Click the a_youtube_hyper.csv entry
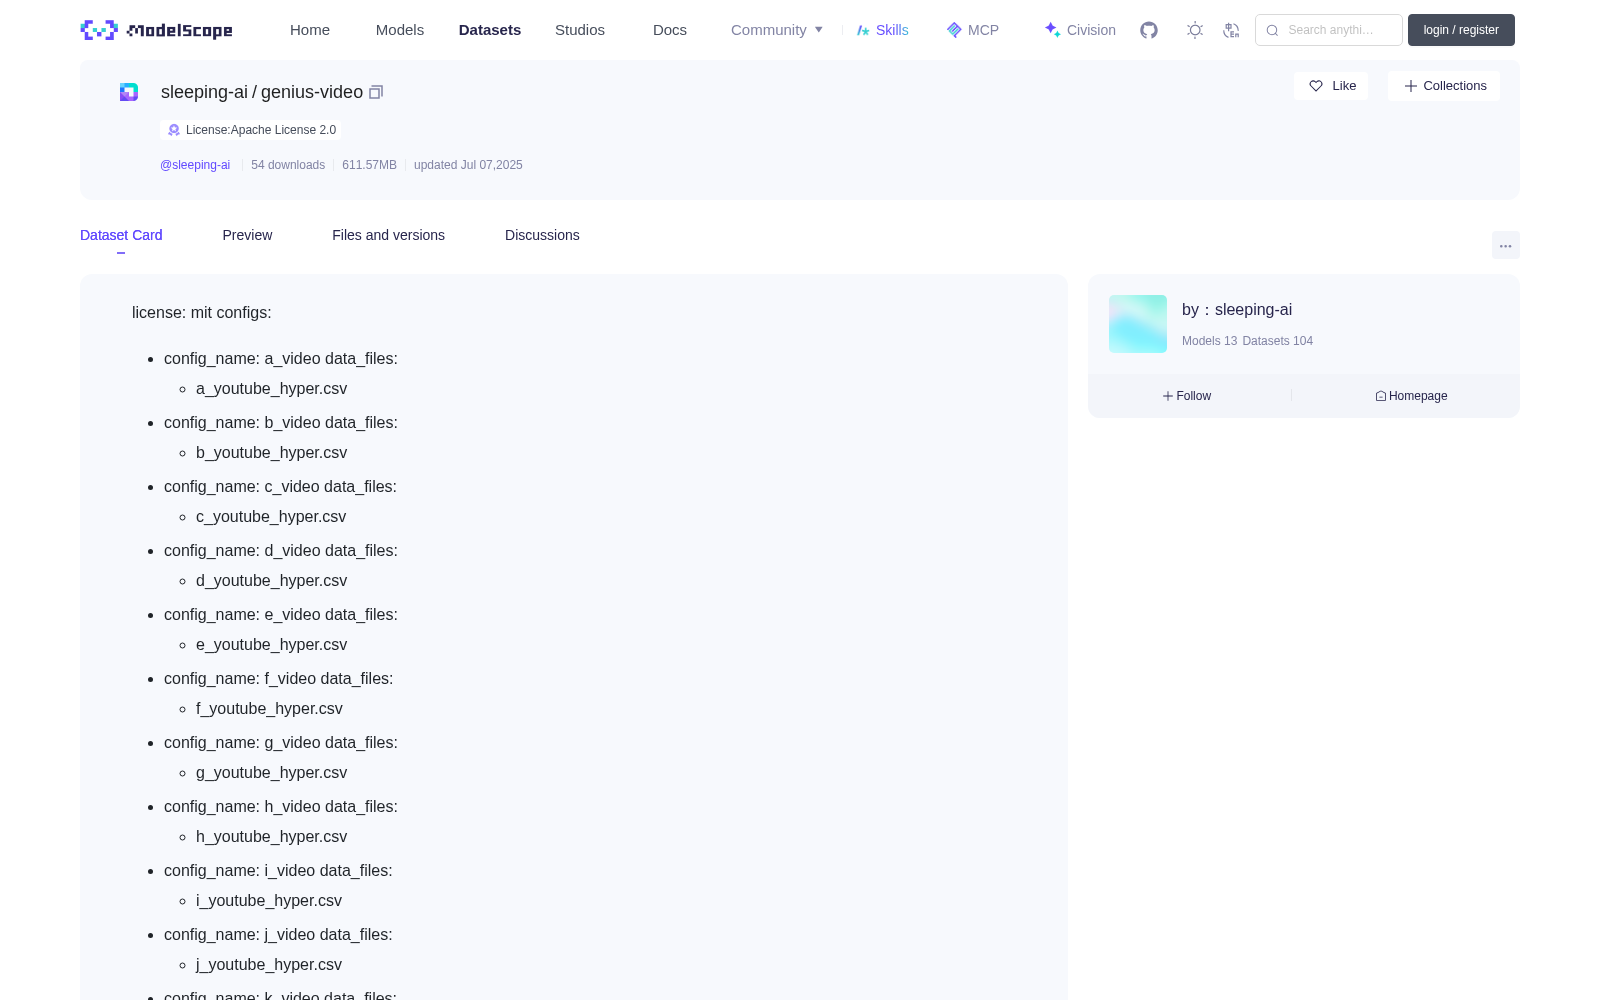Screen dimensions: 1600x1000 pyautogui.click(x=271, y=389)
